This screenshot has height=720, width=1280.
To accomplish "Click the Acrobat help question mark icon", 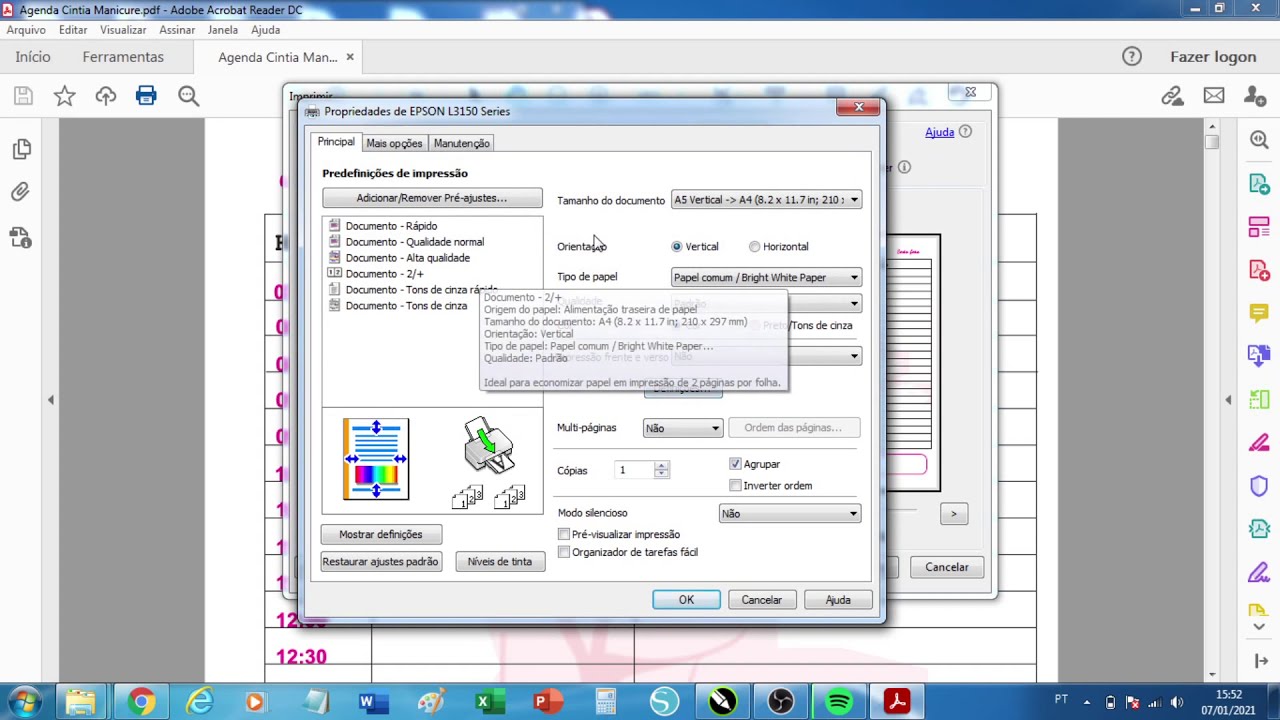I will [1132, 57].
